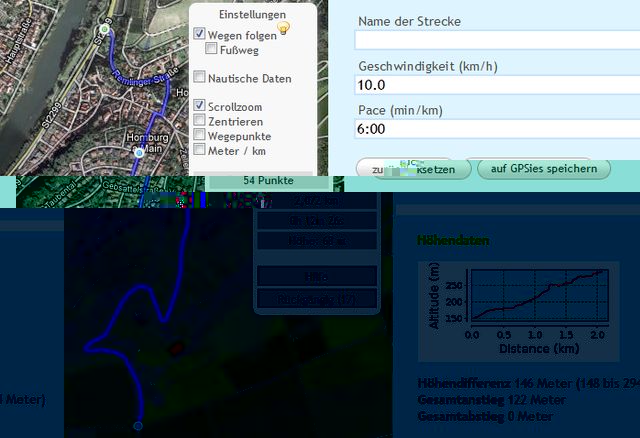The image size is (640, 438).
Task: Enable the Nautische Daten checkbox
Action: coord(200,77)
